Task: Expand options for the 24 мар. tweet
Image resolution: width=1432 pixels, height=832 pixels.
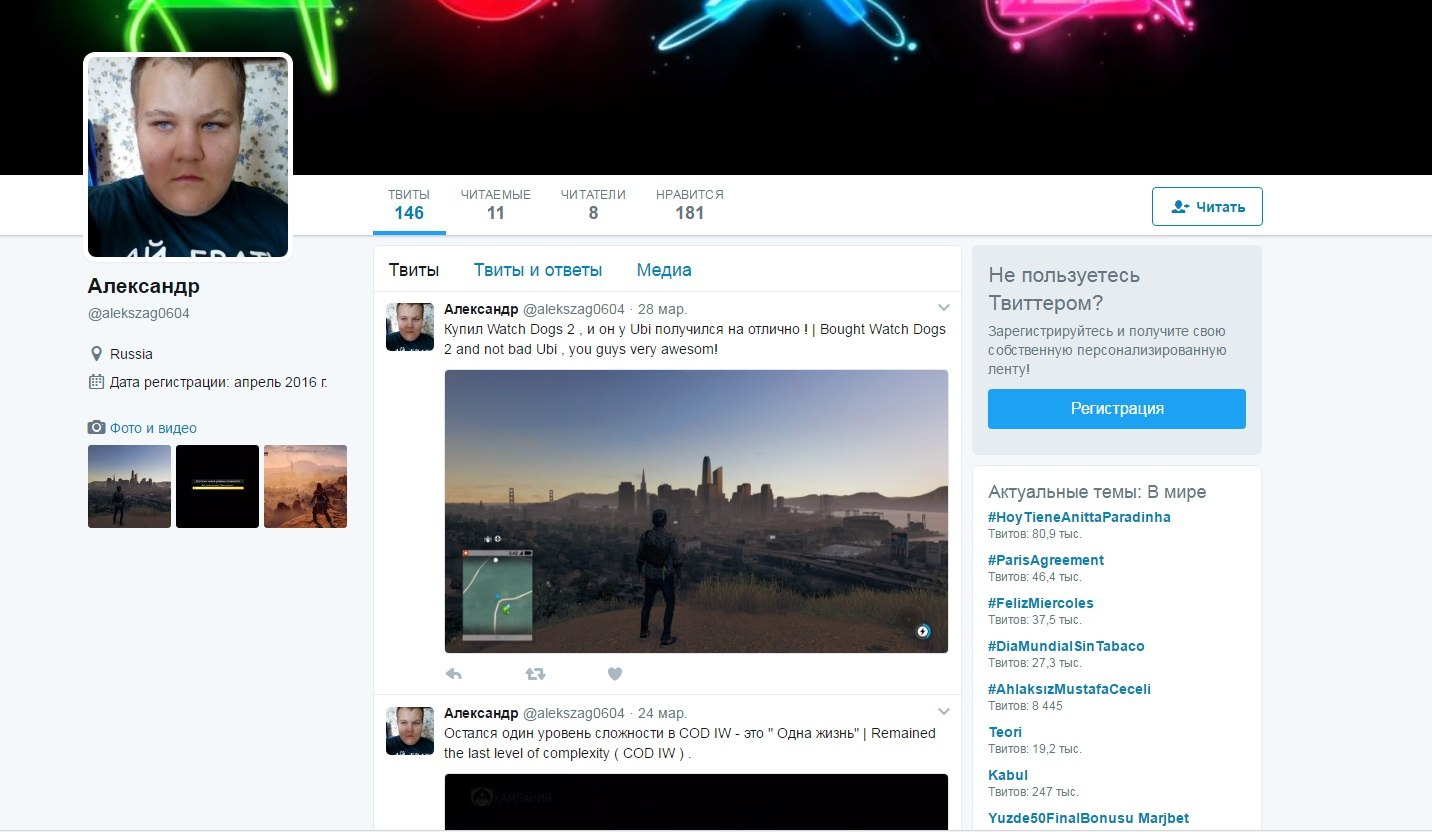Action: [x=943, y=712]
